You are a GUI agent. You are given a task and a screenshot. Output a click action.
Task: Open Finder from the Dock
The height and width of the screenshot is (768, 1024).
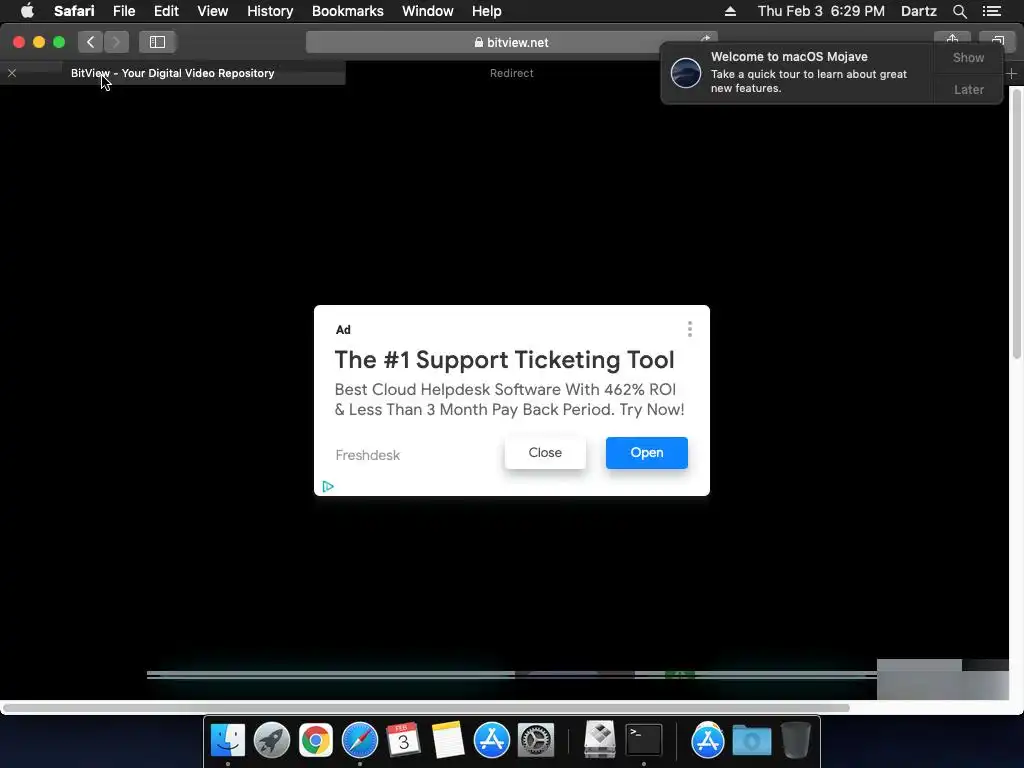click(227, 740)
